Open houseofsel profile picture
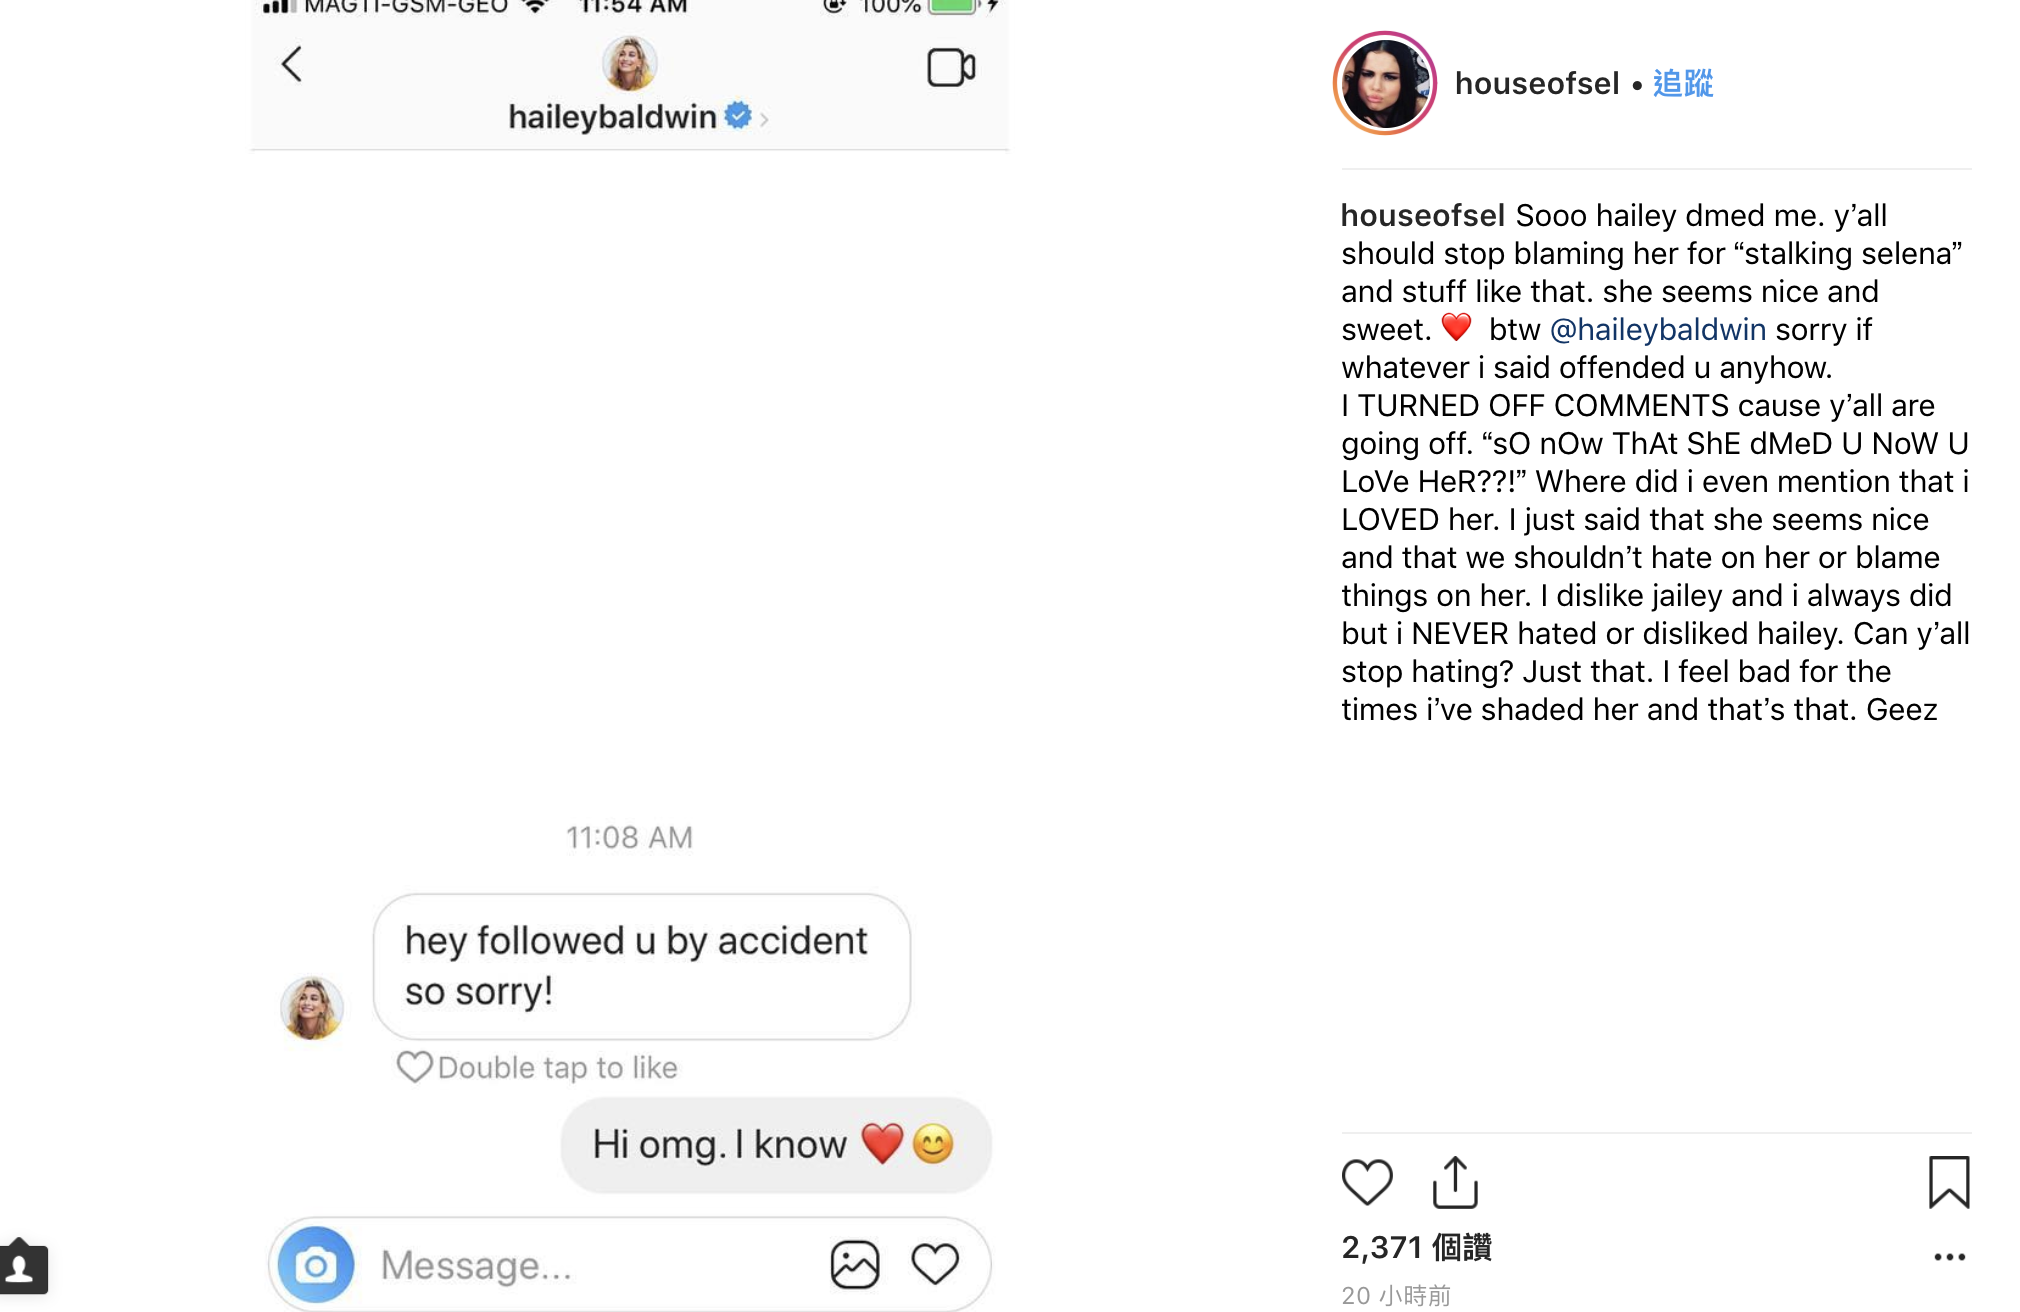 (1385, 83)
